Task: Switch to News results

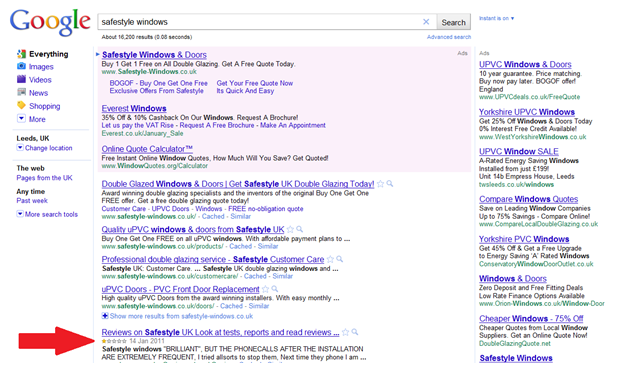Action: click(x=38, y=93)
